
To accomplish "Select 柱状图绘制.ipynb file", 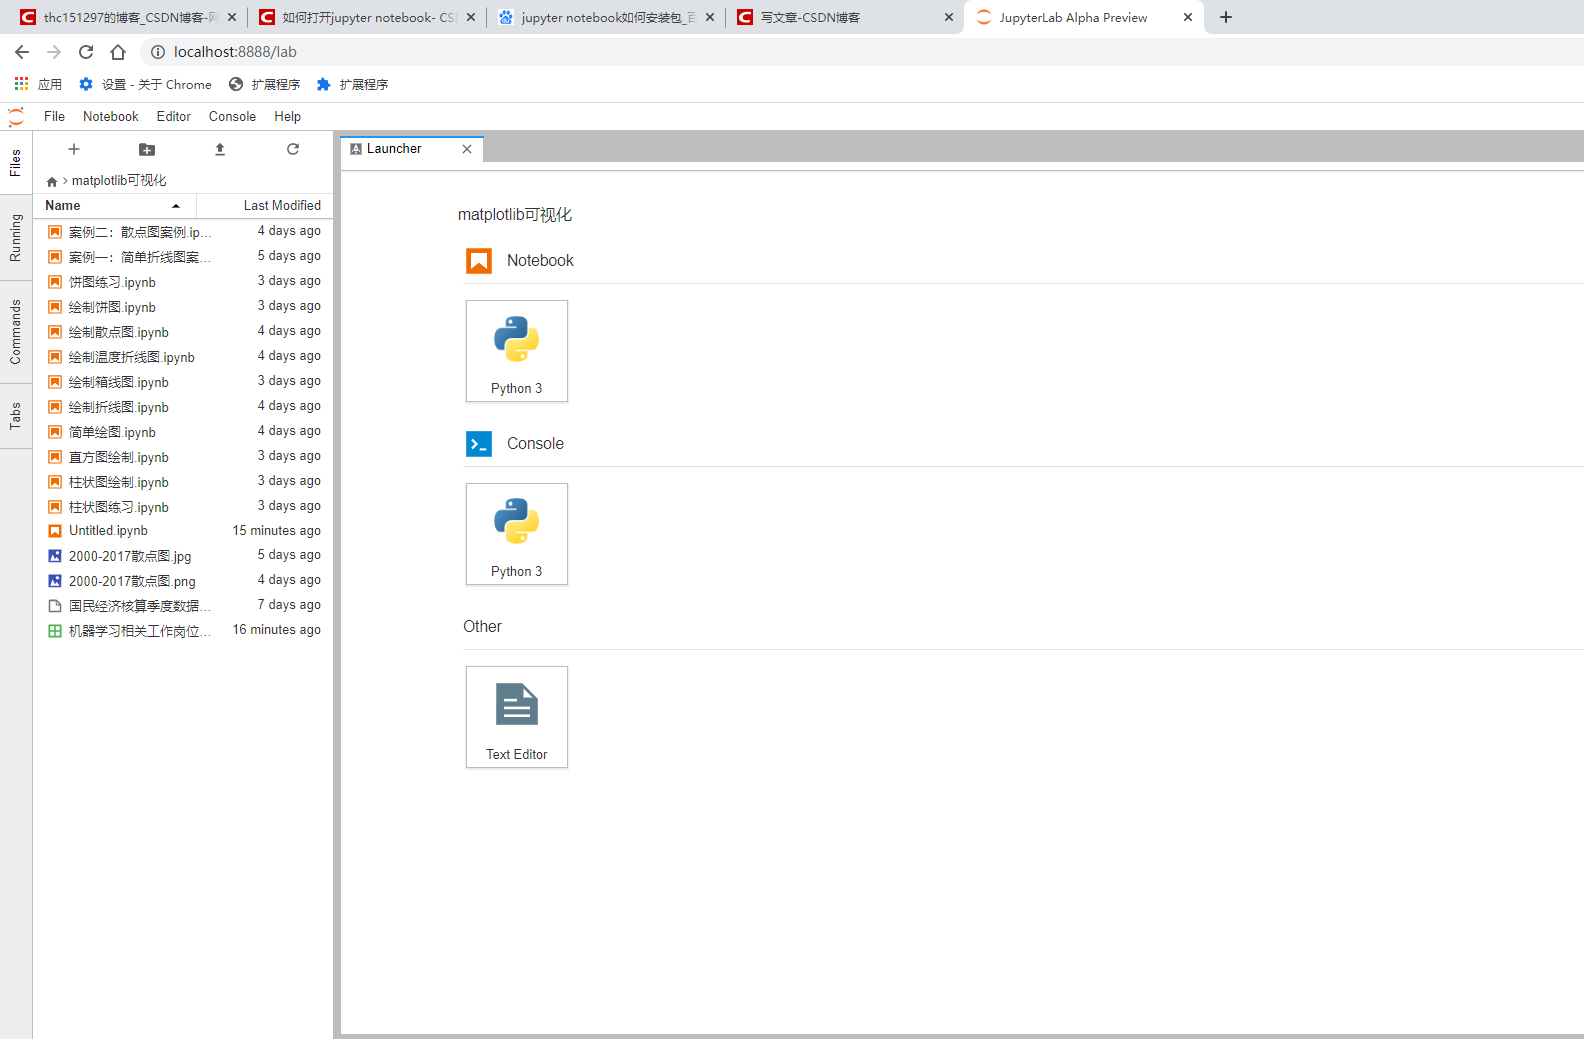I will pos(183,482).
